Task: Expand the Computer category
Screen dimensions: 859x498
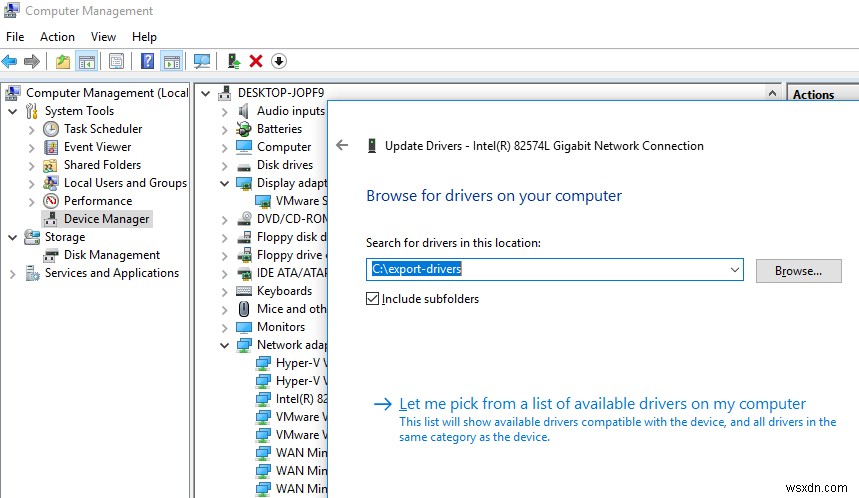Action: (x=224, y=148)
